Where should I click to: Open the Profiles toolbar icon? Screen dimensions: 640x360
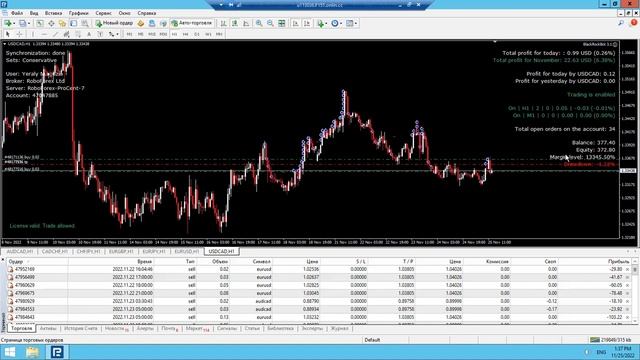coord(23,23)
